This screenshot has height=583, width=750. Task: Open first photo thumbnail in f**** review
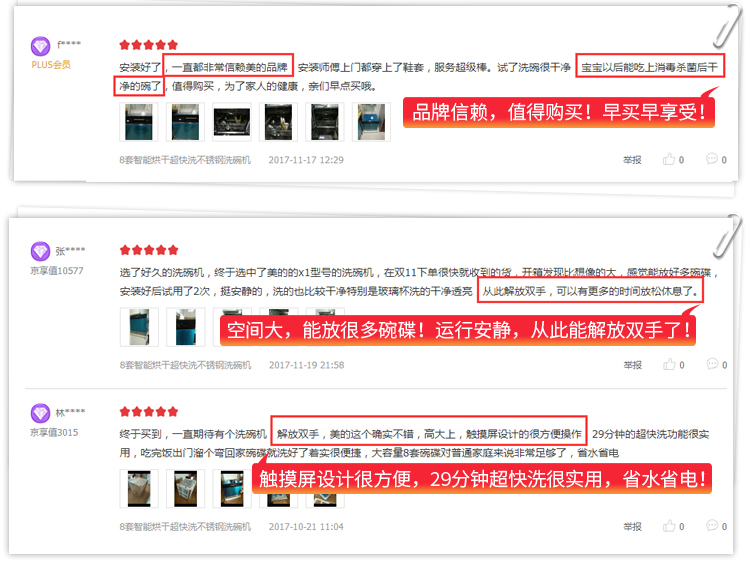coord(139,122)
